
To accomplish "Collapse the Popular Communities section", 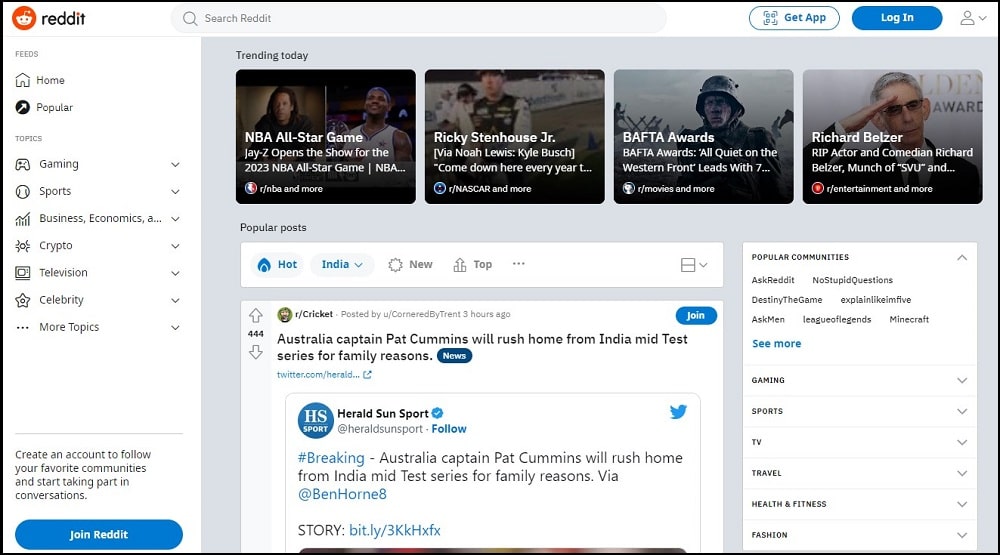I will click(962, 258).
